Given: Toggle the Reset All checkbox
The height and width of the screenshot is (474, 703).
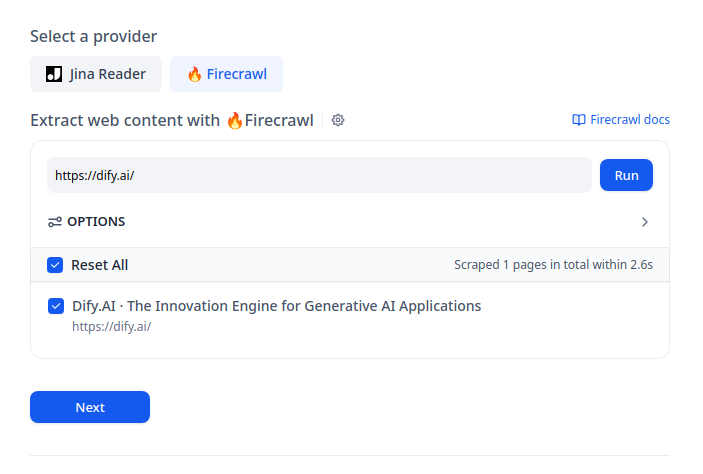Looking at the screenshot, I should tap(55, 265).
